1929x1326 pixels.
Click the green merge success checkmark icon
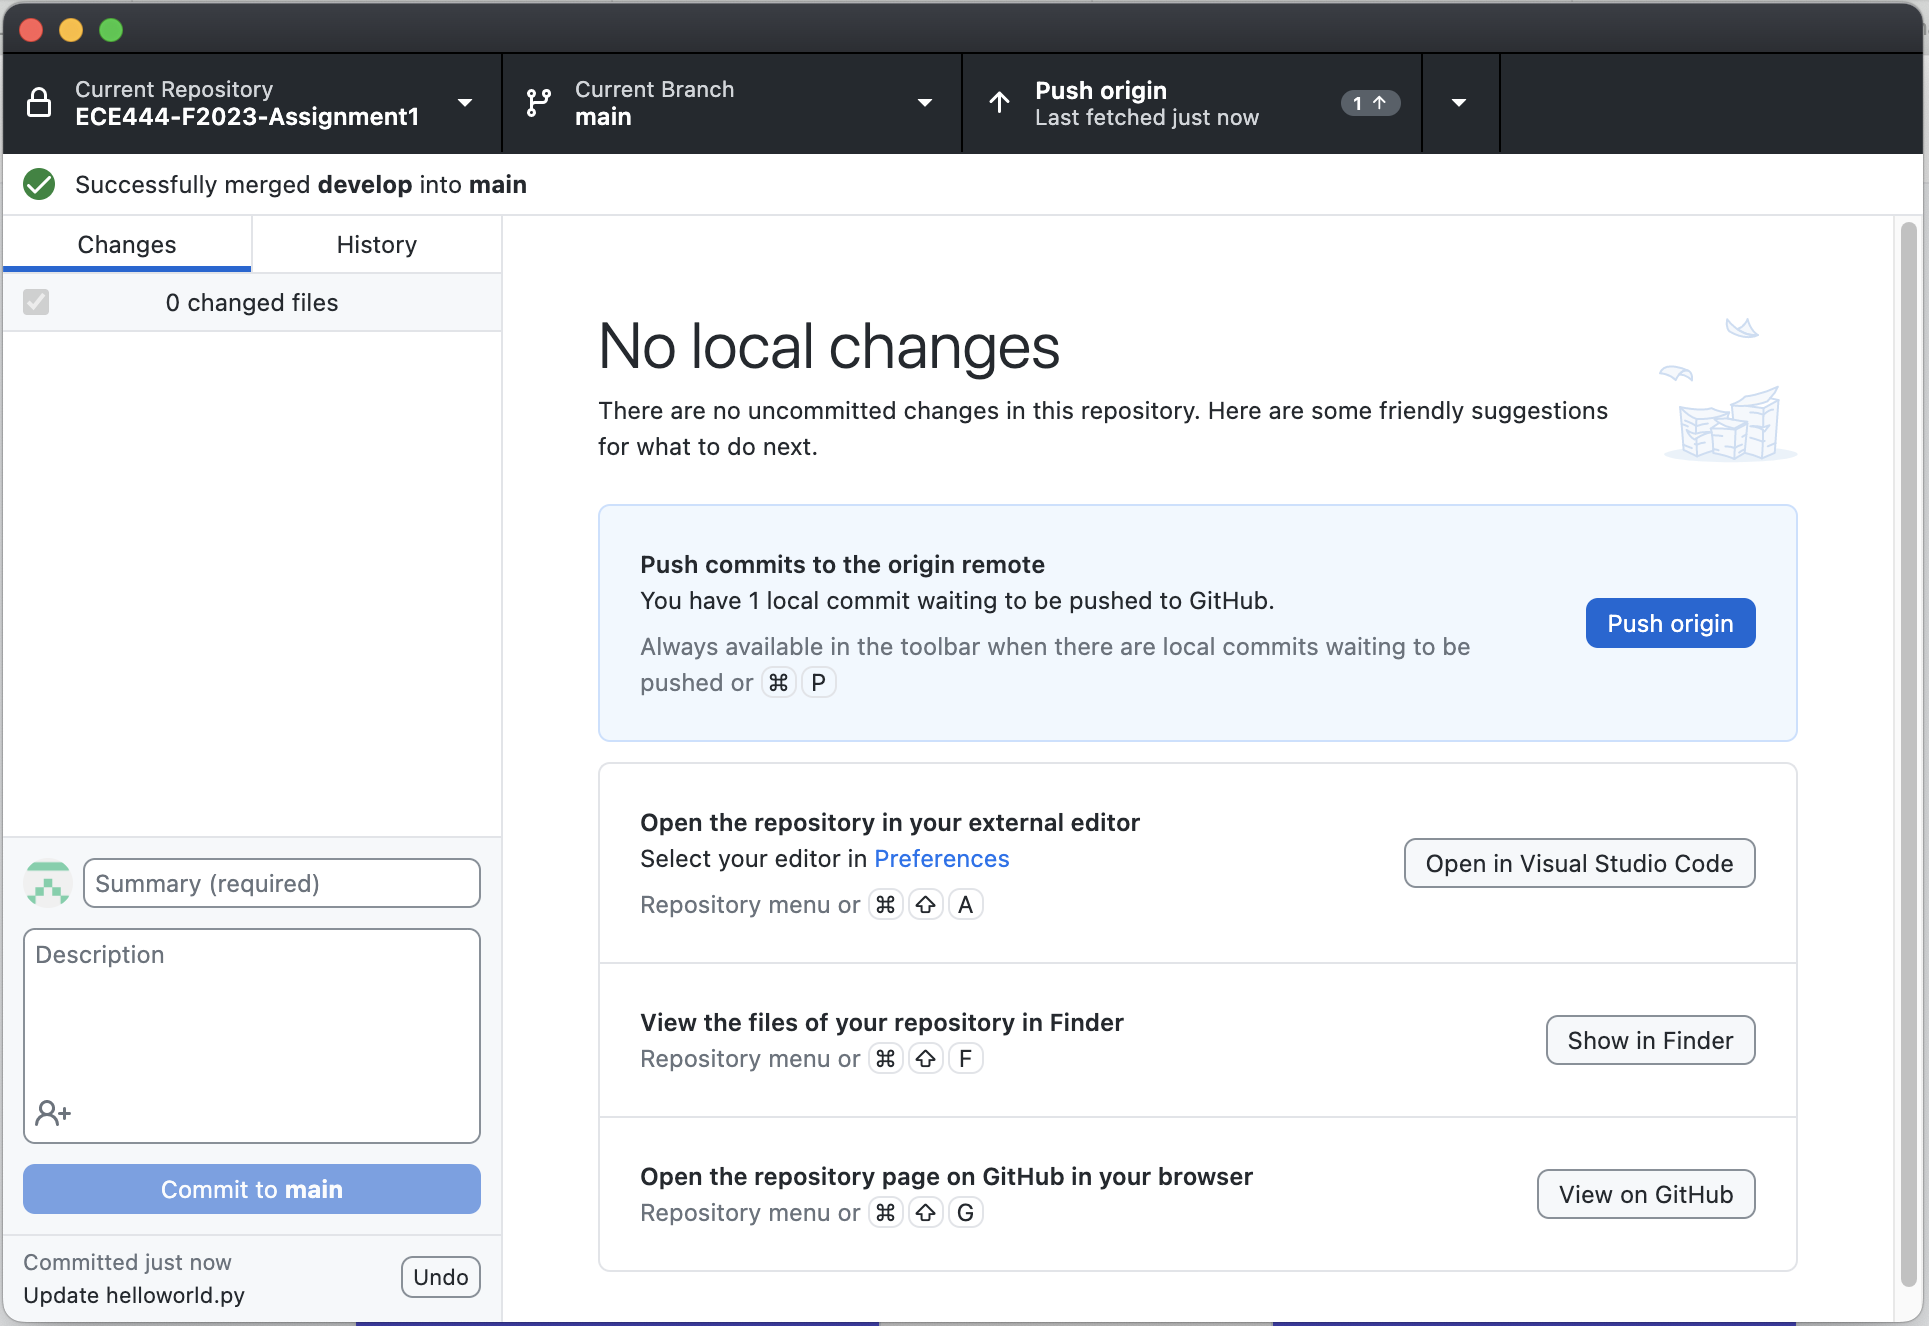point(39,185)
